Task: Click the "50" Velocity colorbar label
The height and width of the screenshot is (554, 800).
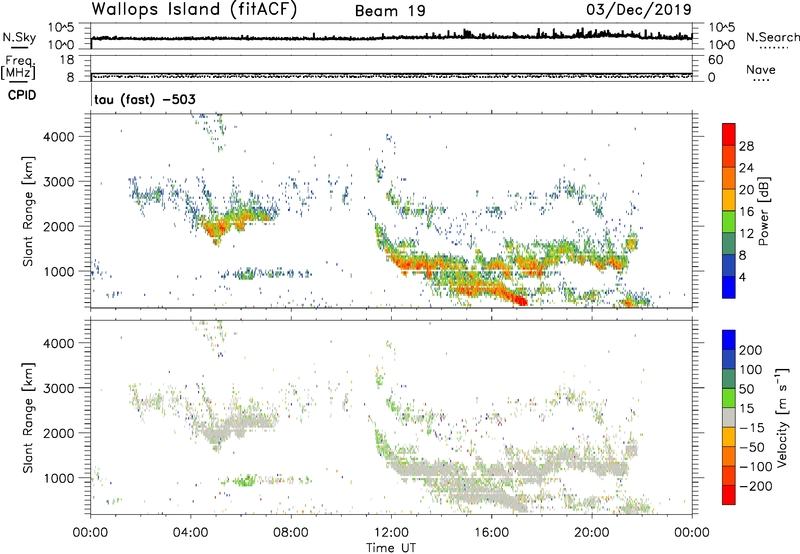Action: coord(746,389)
